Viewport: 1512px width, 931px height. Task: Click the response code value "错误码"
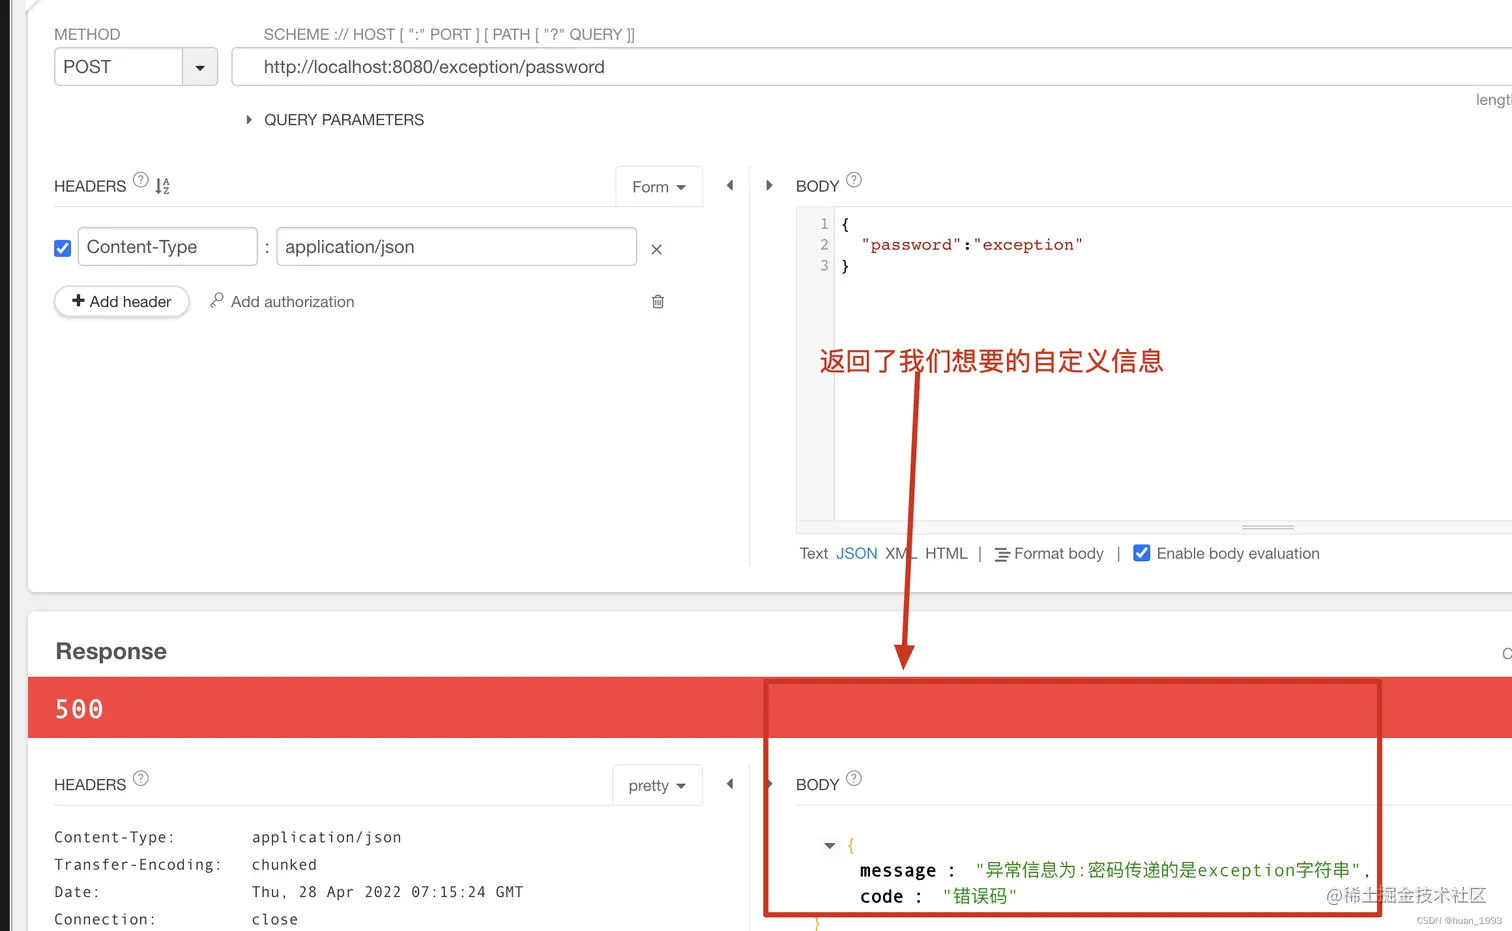coord(980,897)
